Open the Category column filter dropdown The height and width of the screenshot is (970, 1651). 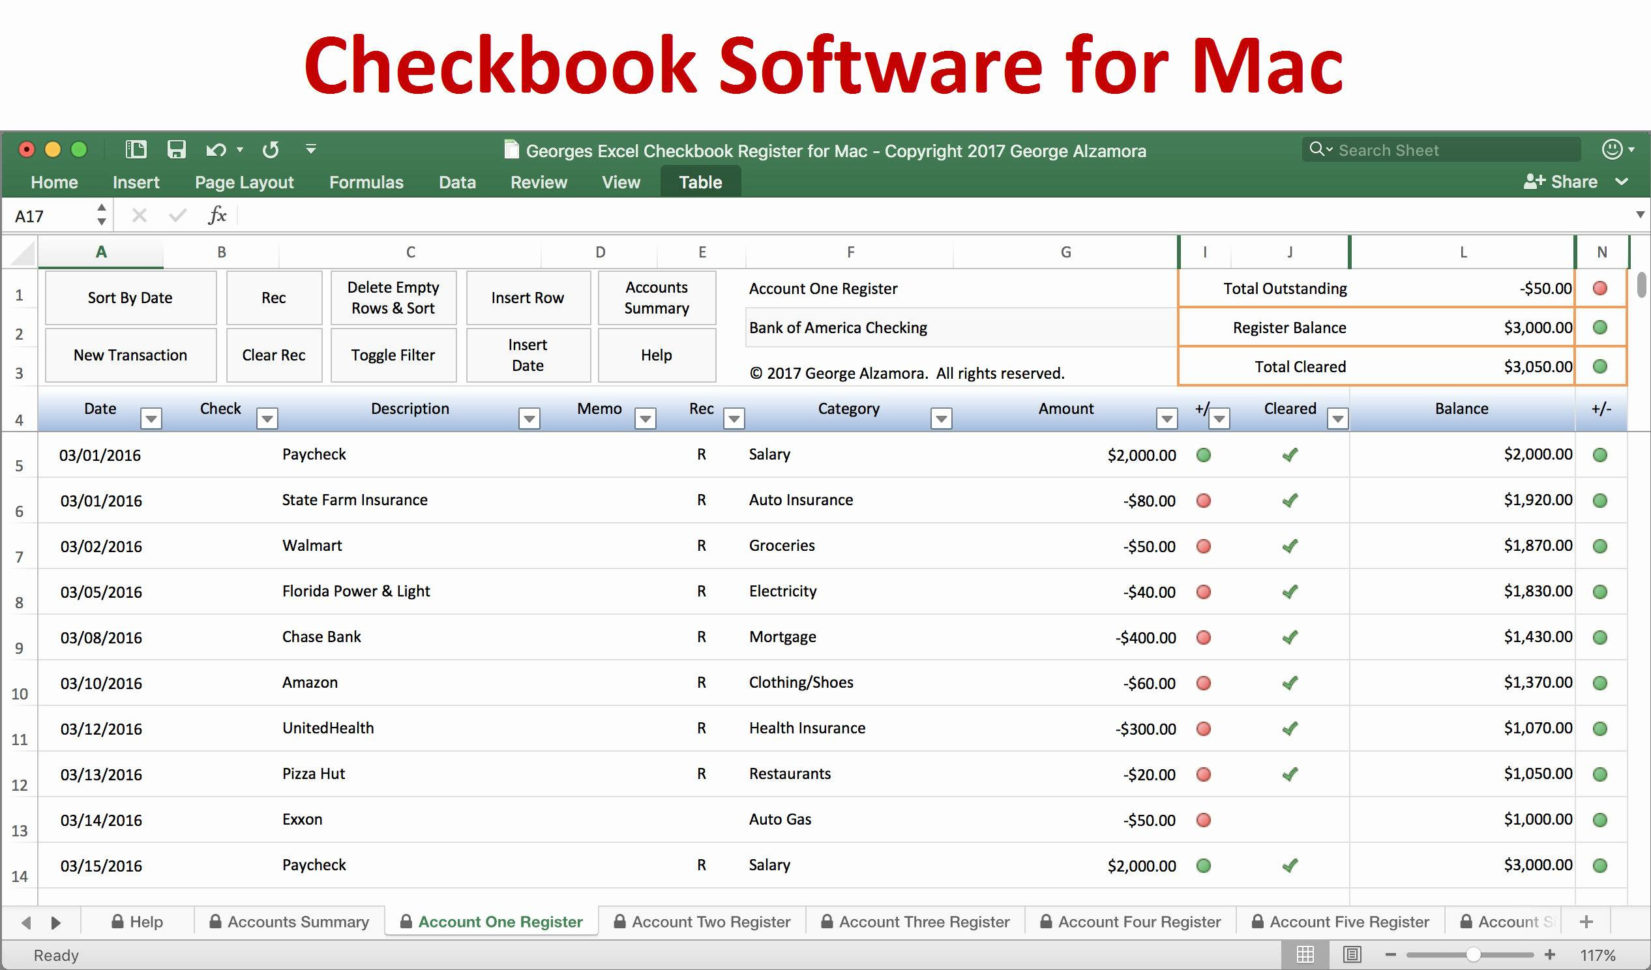(x=941, y=418)
